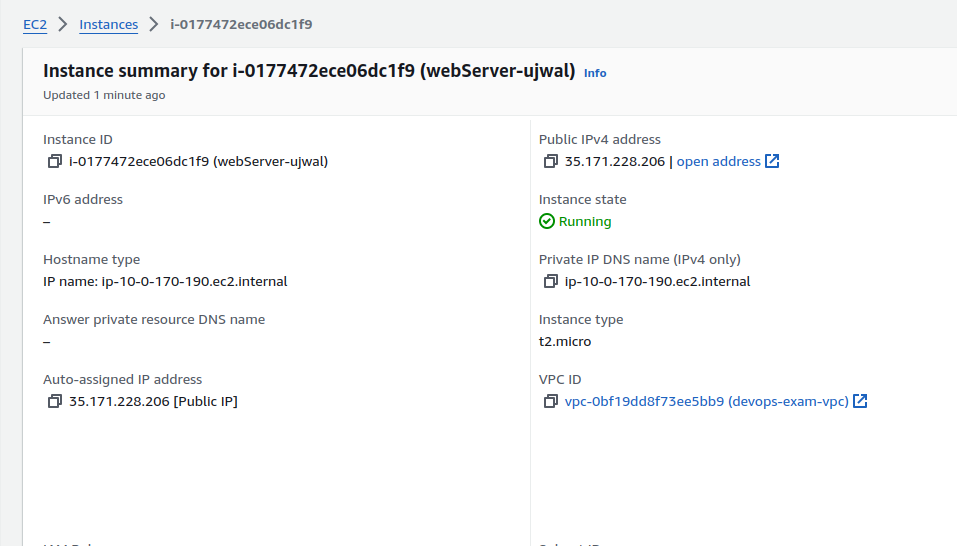Image resolution: width=957 pixels, height=546 pixels.
Task: Go to EC2 breadcrumb link
Action: [x=35, y=24]
